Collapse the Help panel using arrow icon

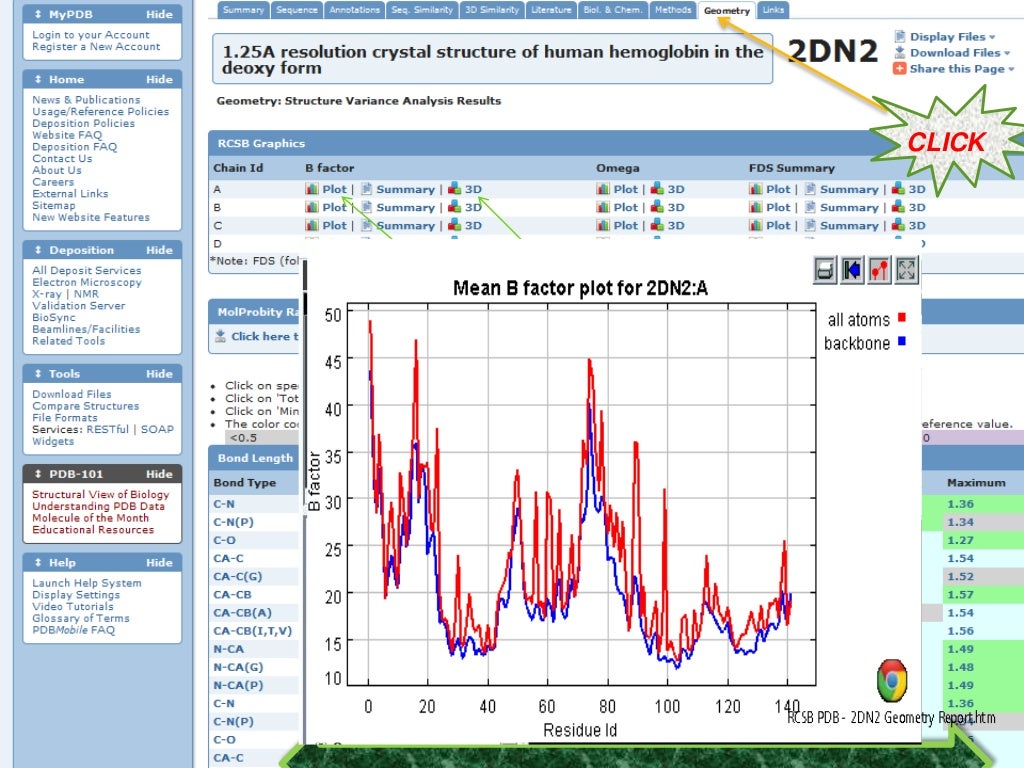[38, 562]
